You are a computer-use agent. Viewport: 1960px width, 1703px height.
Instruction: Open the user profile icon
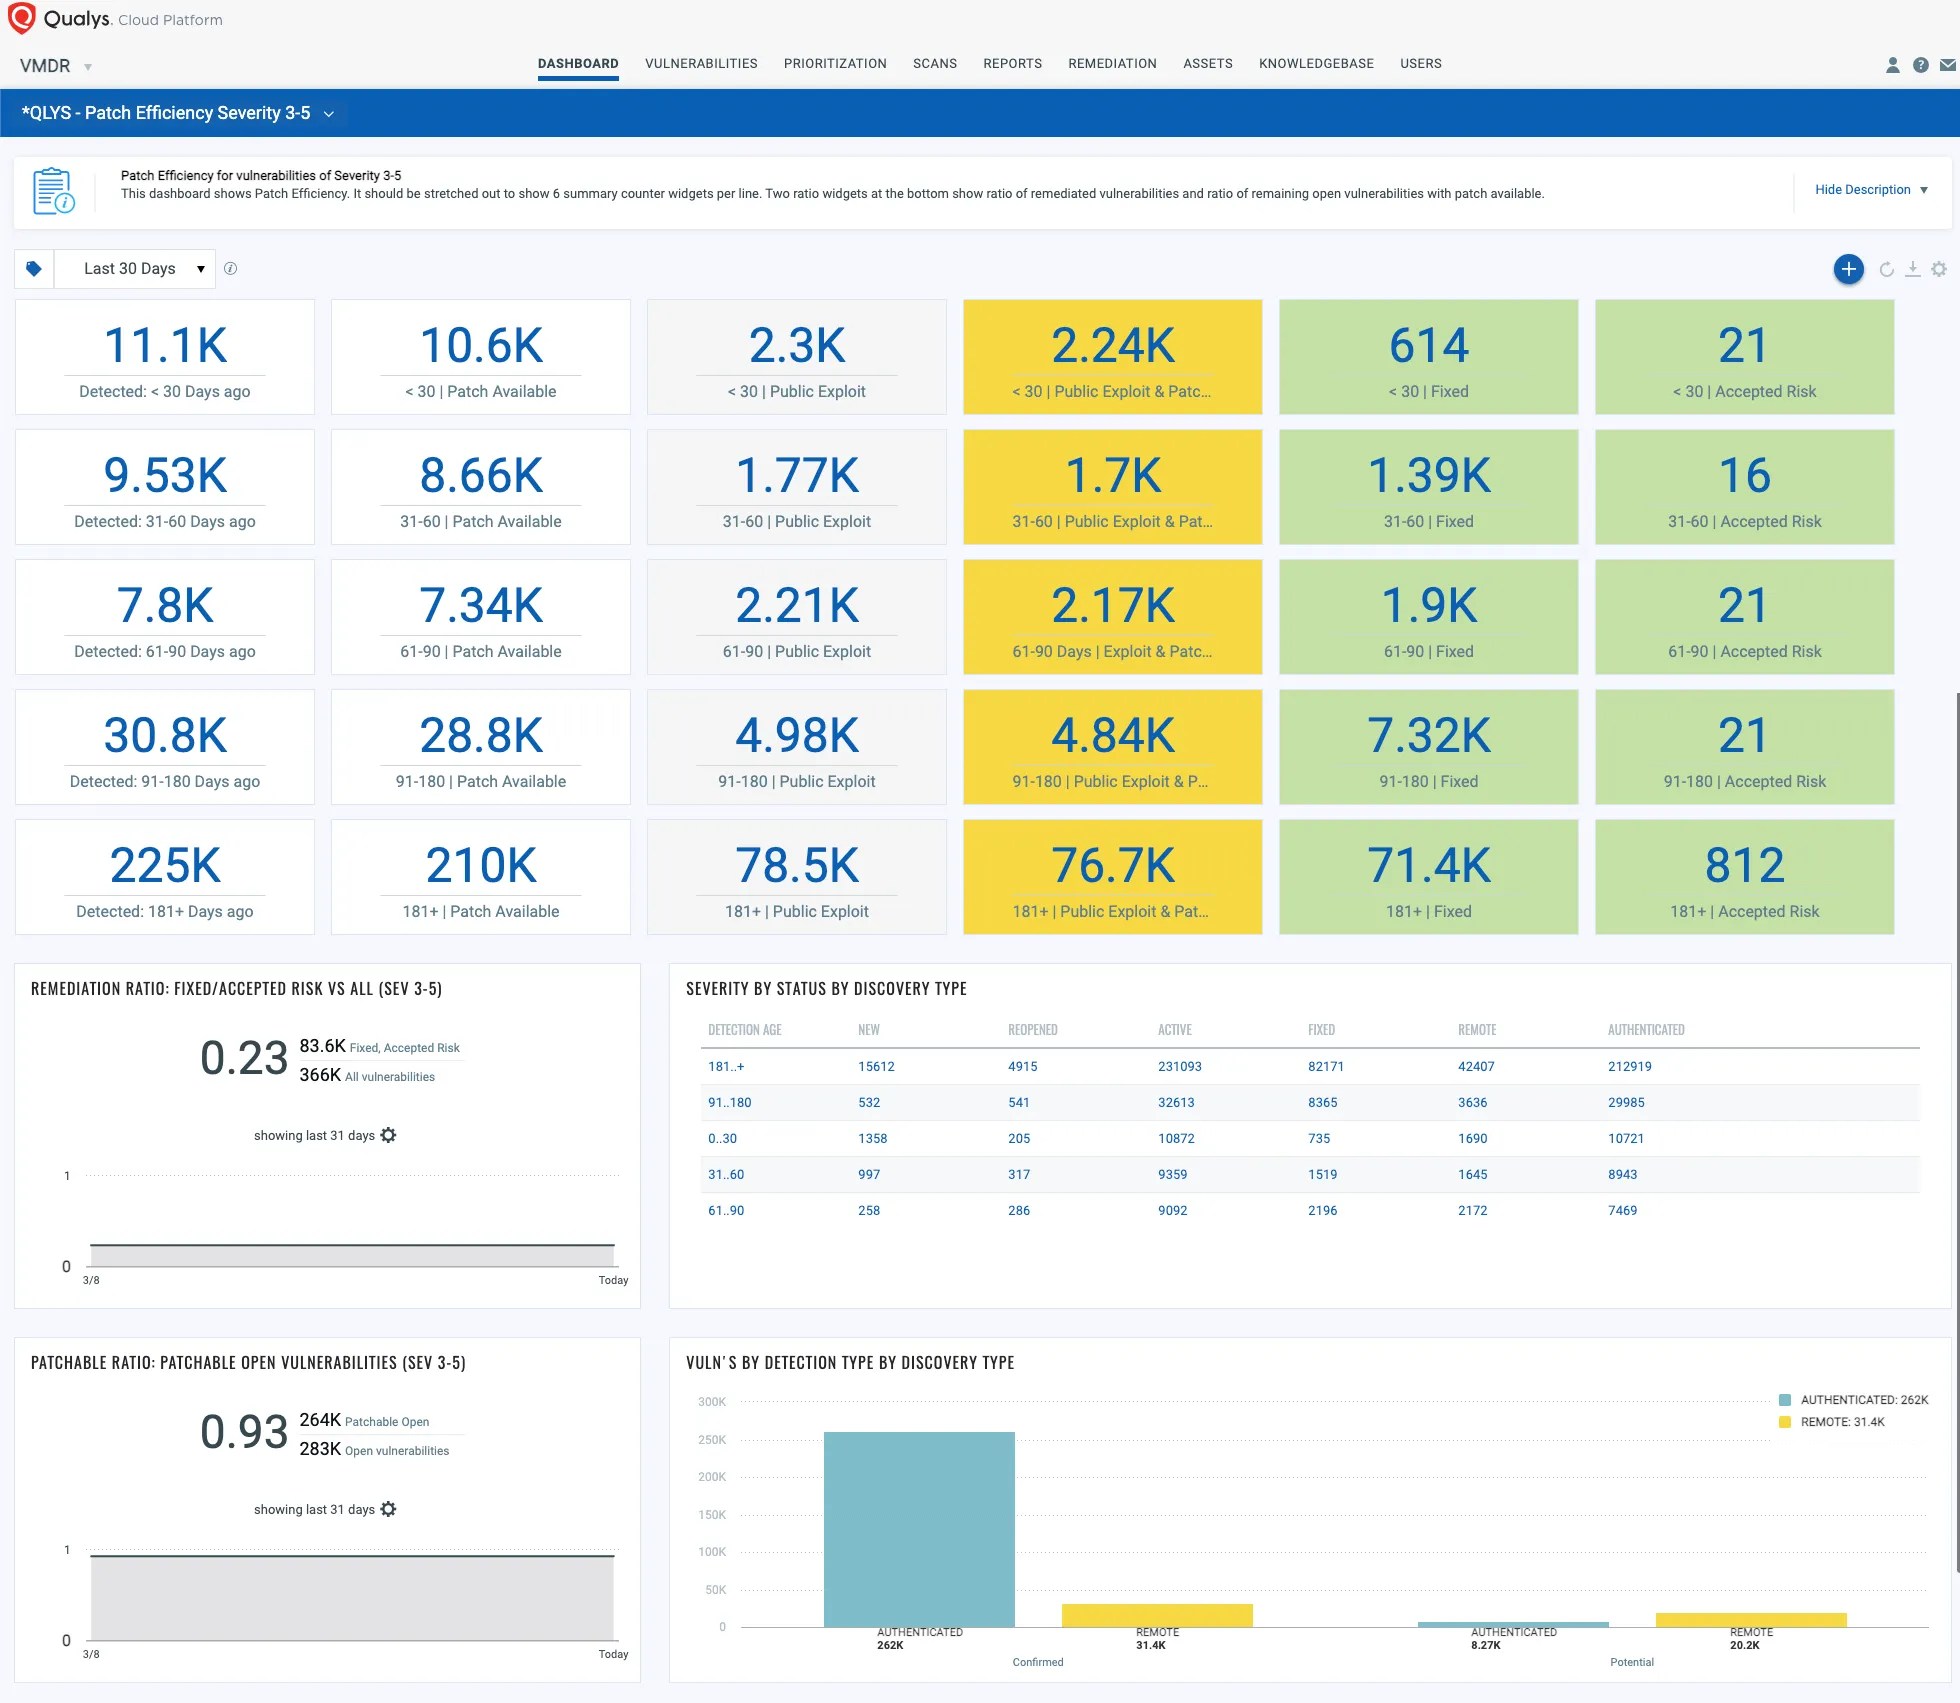point(1892,64)
